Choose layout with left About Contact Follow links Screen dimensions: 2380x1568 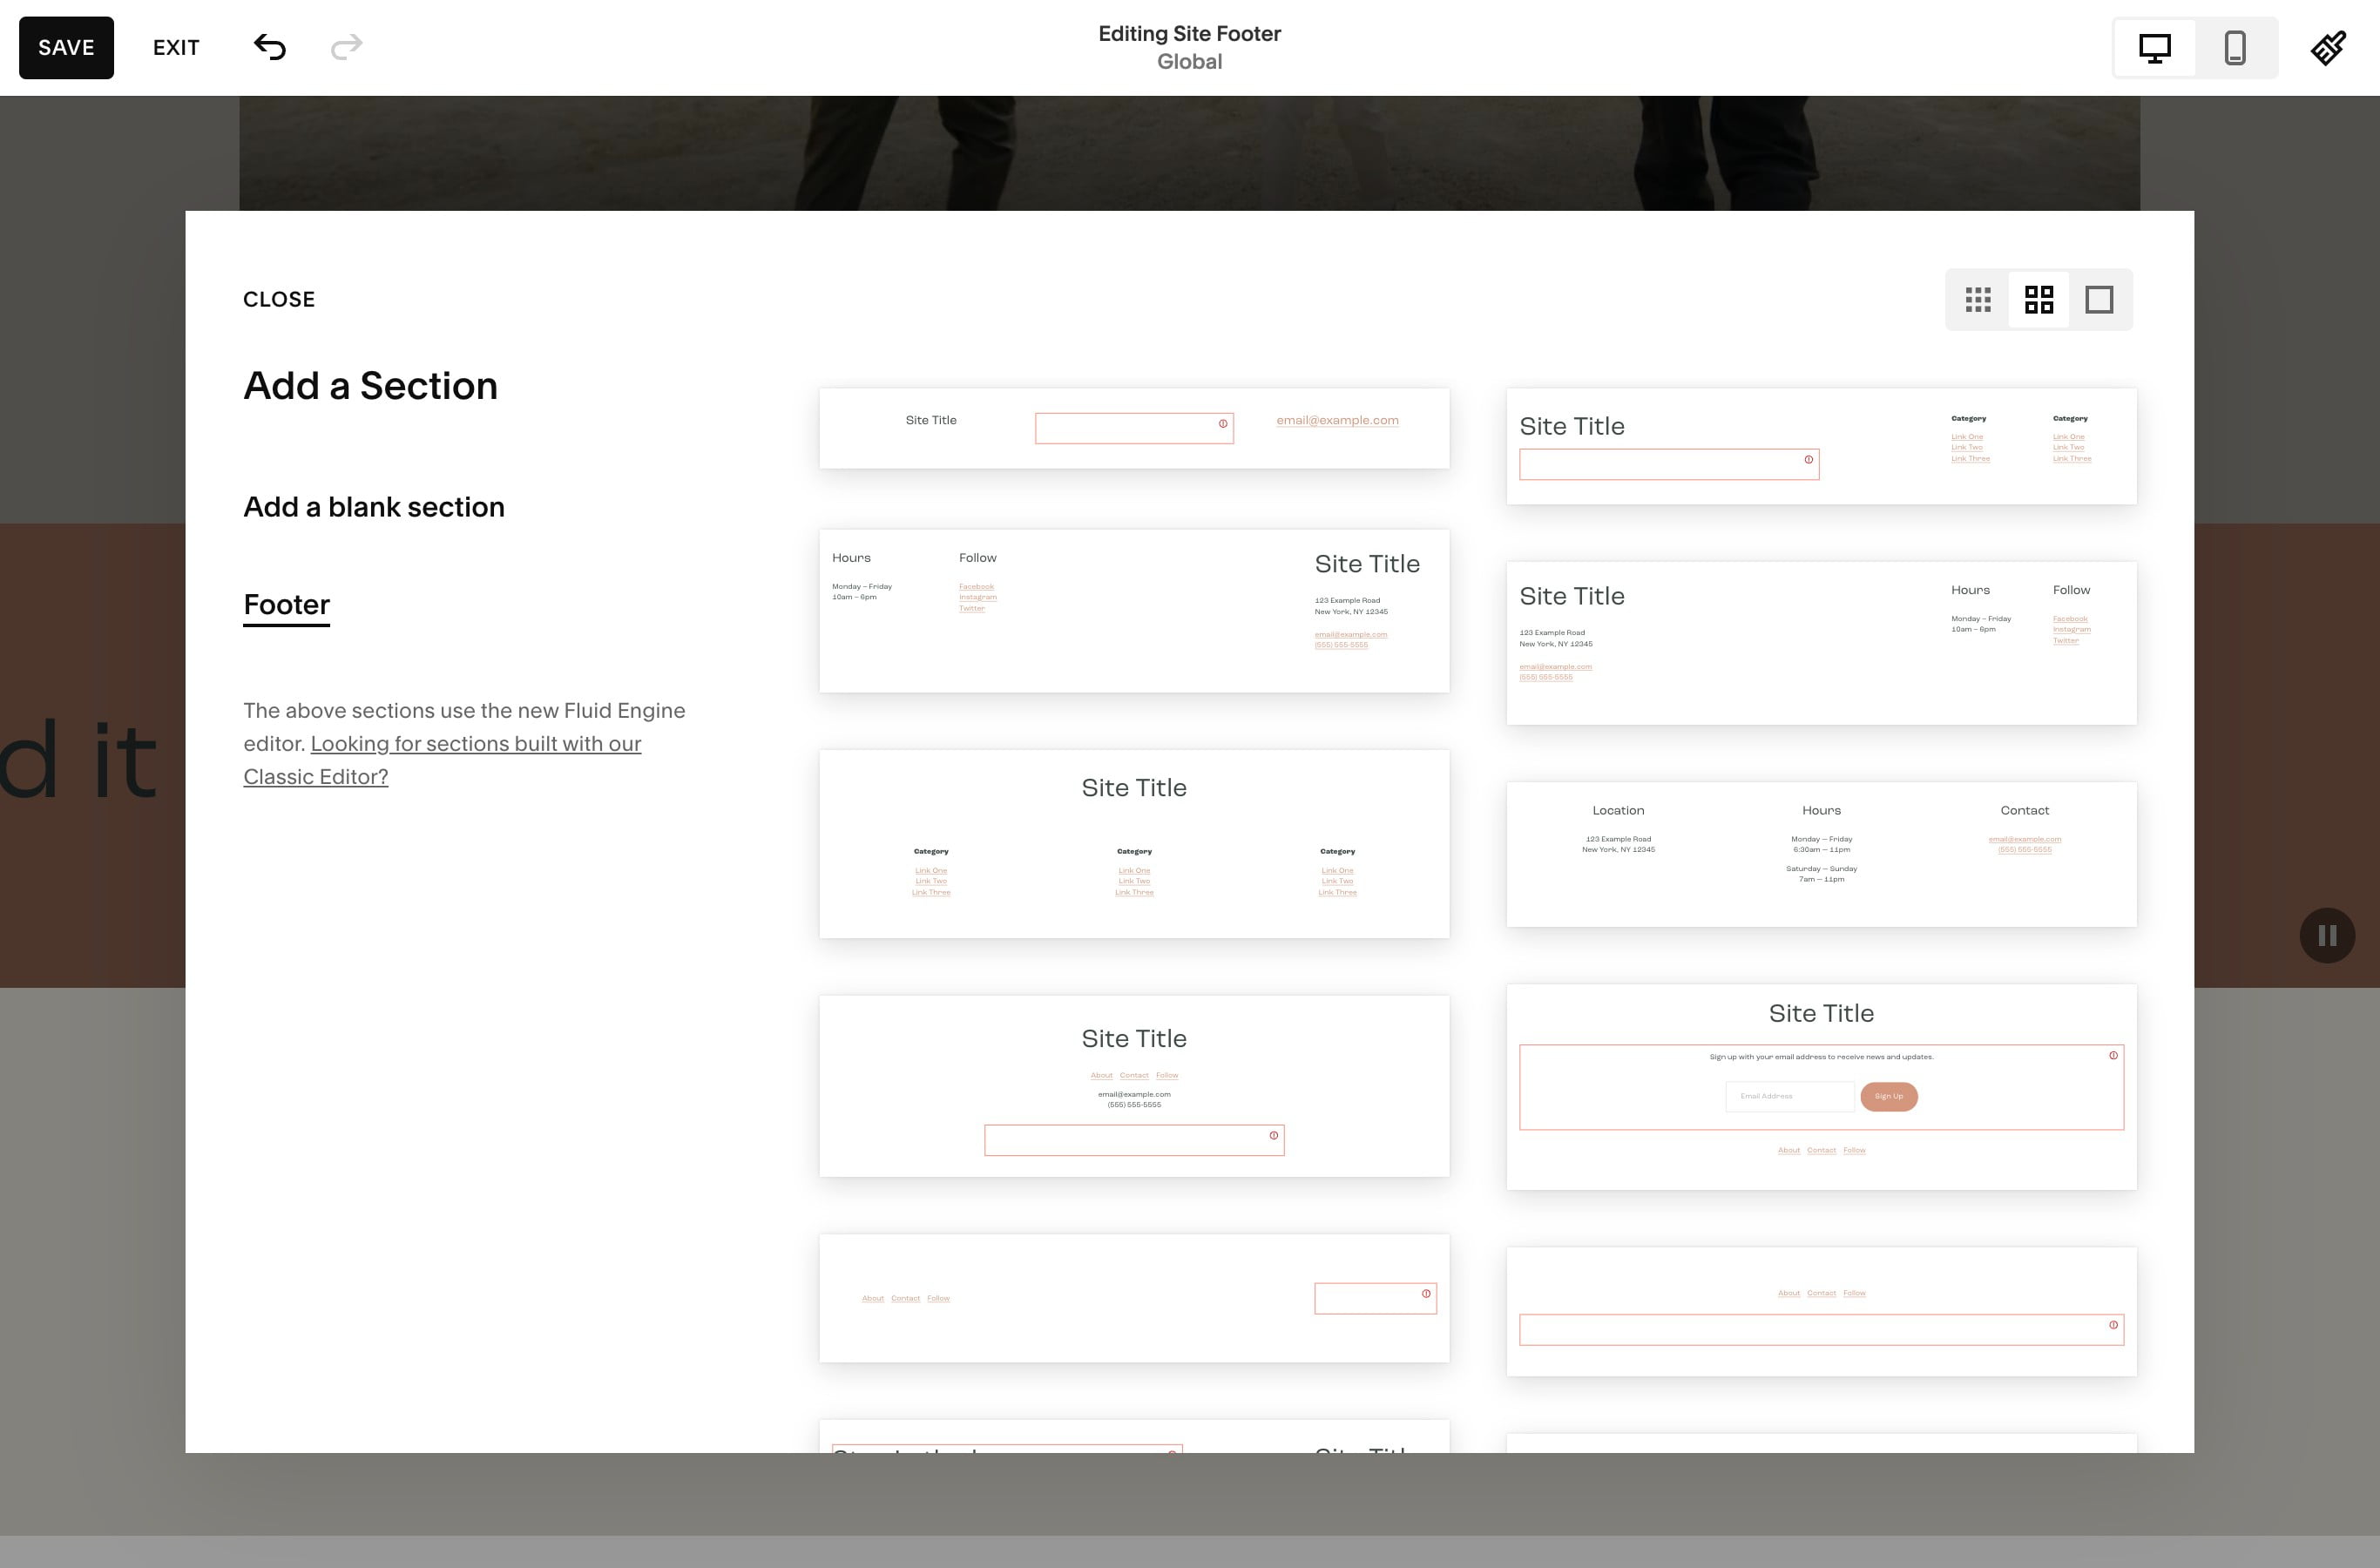(x=1134, y=1298)
